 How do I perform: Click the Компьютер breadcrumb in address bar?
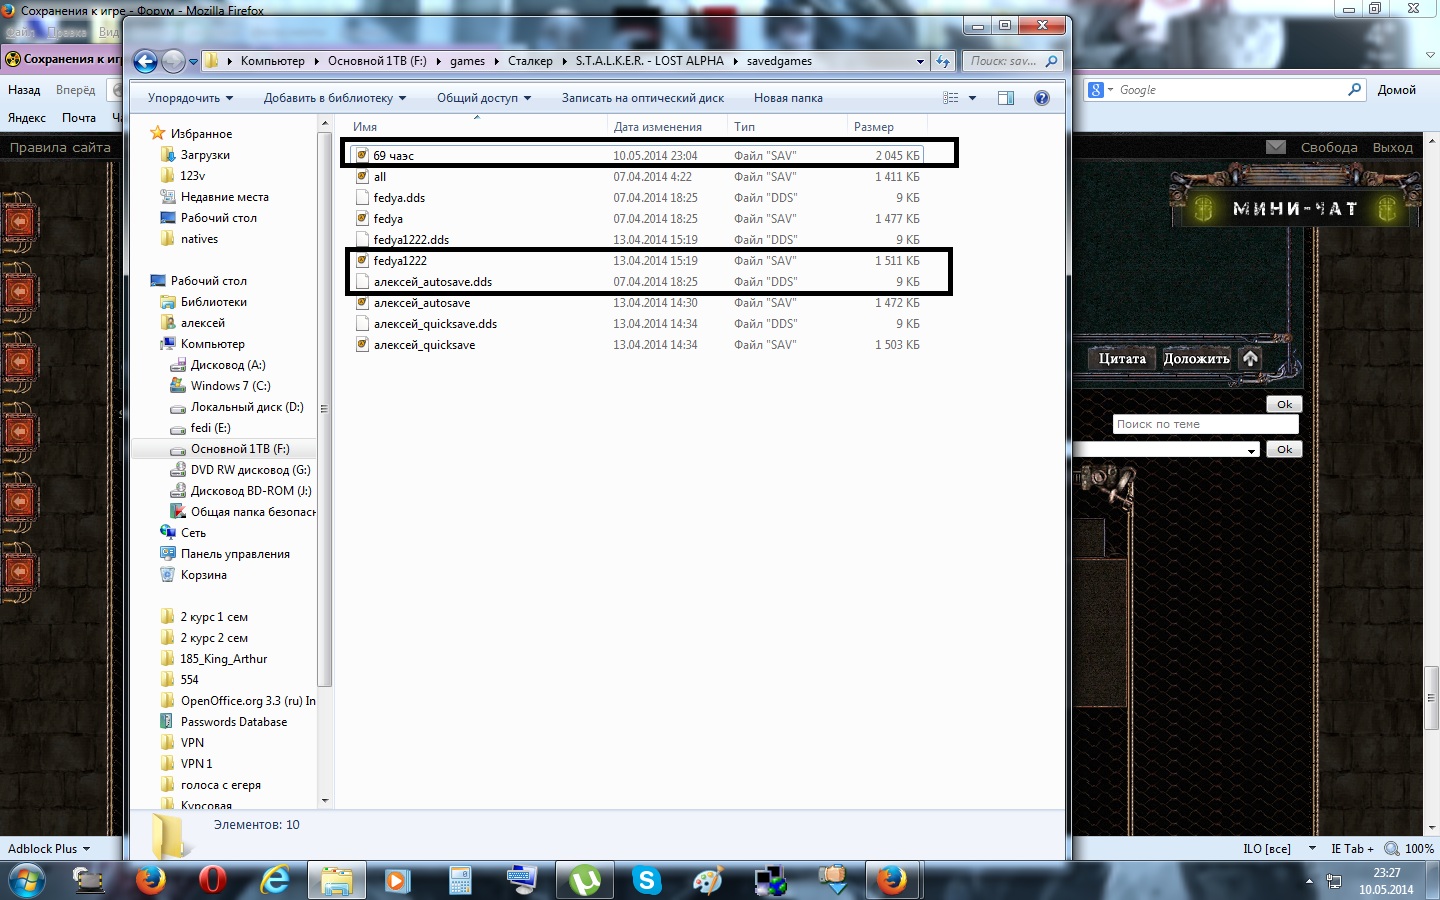272,61
